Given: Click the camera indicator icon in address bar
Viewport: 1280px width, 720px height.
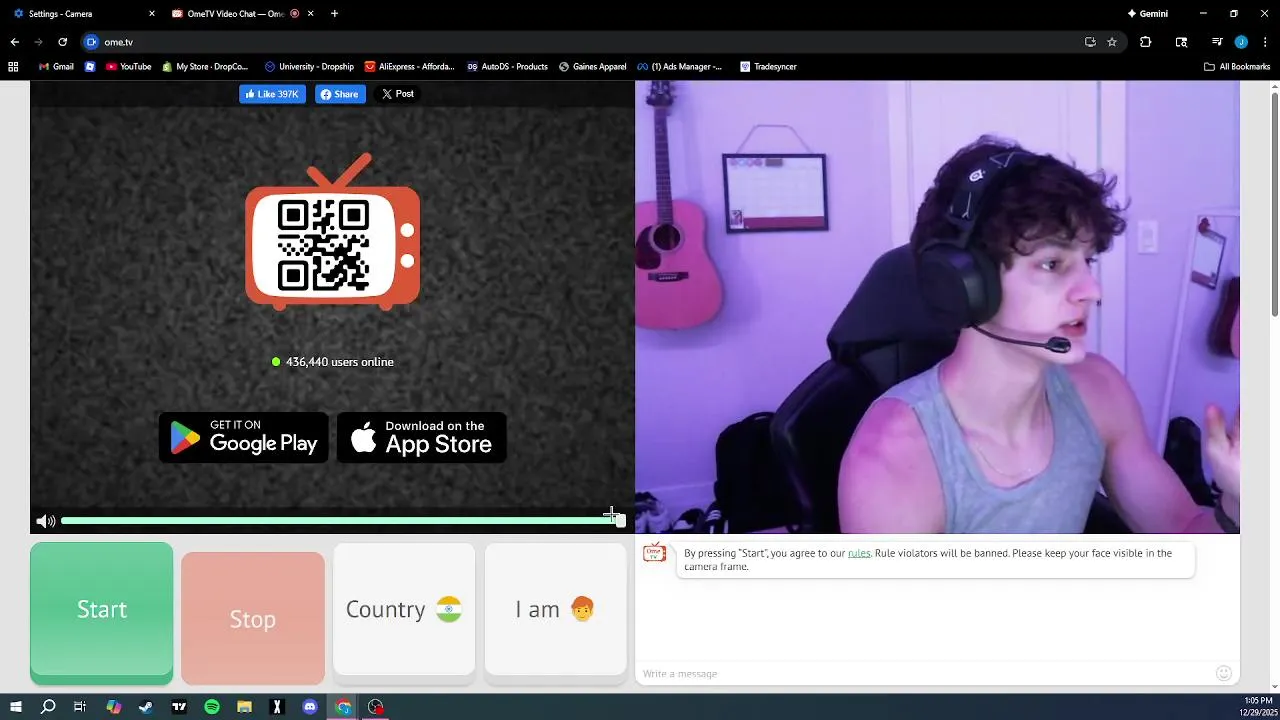Looking at the screenshot, I should click(x=92, y=42).
